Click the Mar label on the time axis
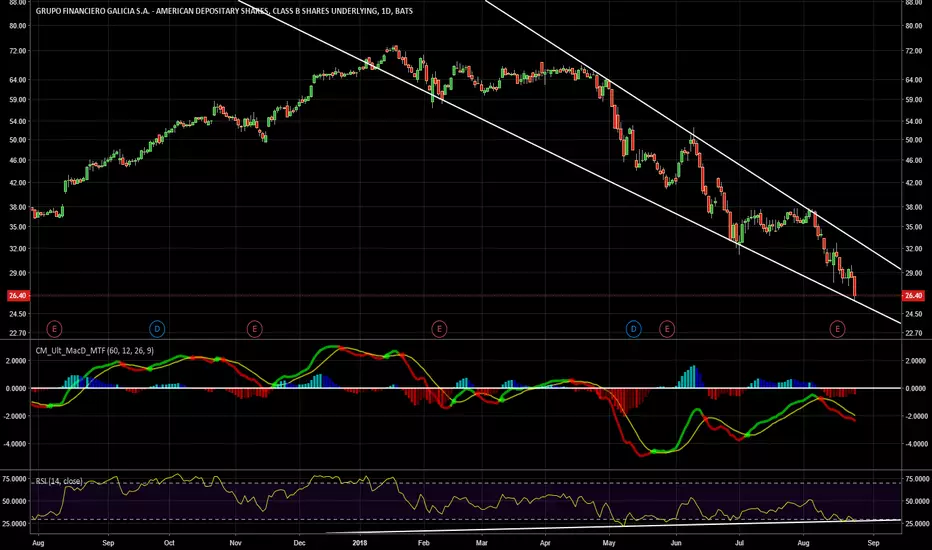 tap(481, 543)
